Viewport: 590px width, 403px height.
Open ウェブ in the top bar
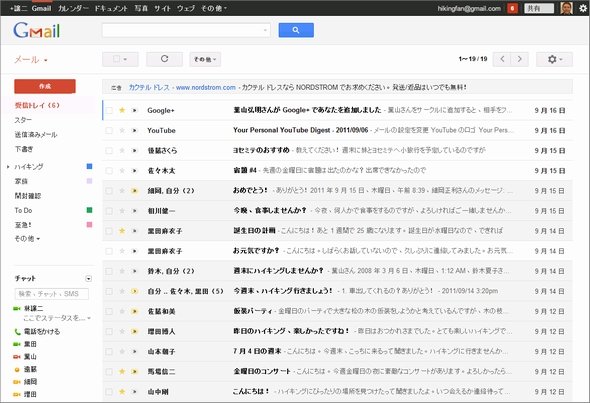[x=186, y=8]
